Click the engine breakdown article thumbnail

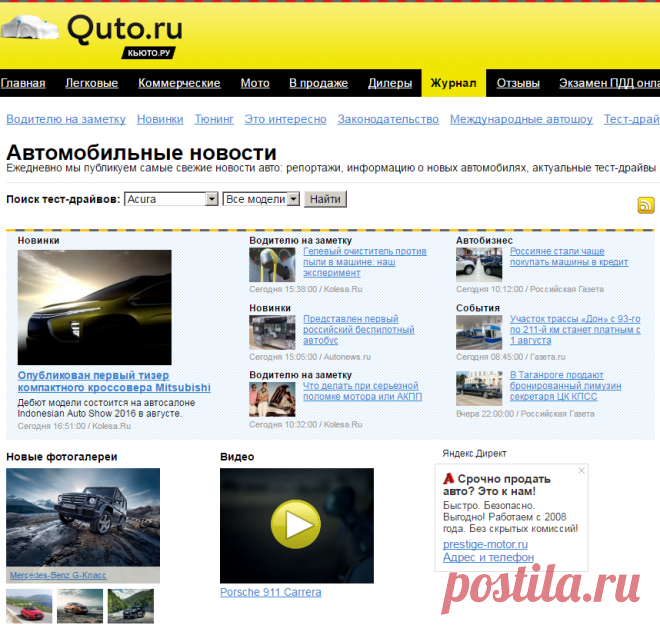pyautogui.click(x=272, y=399)
